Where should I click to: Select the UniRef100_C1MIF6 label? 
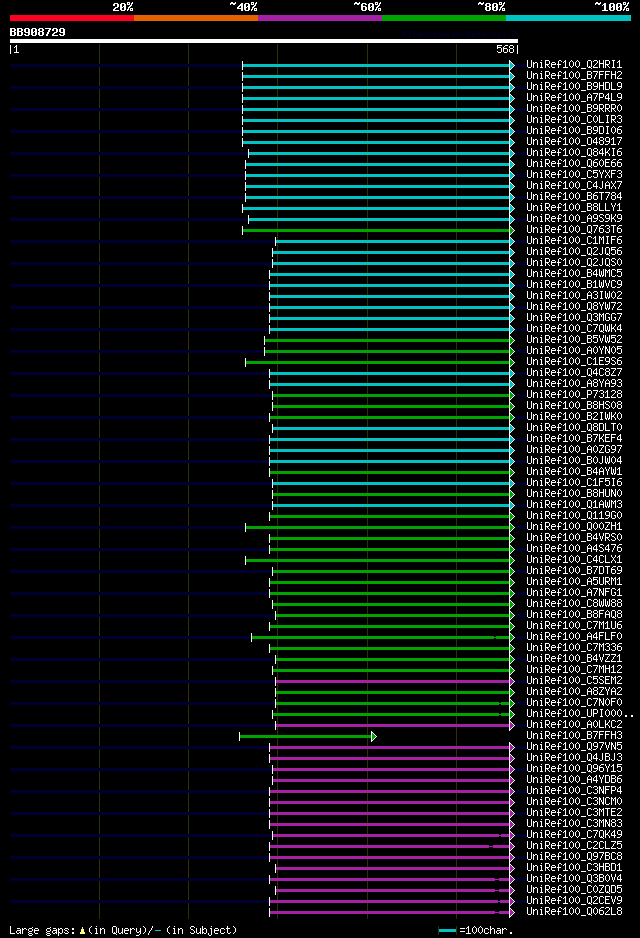point(574,240)
